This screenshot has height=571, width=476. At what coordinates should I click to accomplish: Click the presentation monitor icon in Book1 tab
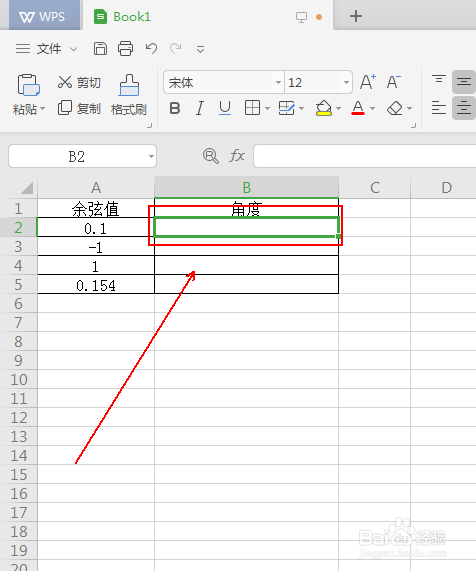[x=301, y=17]
